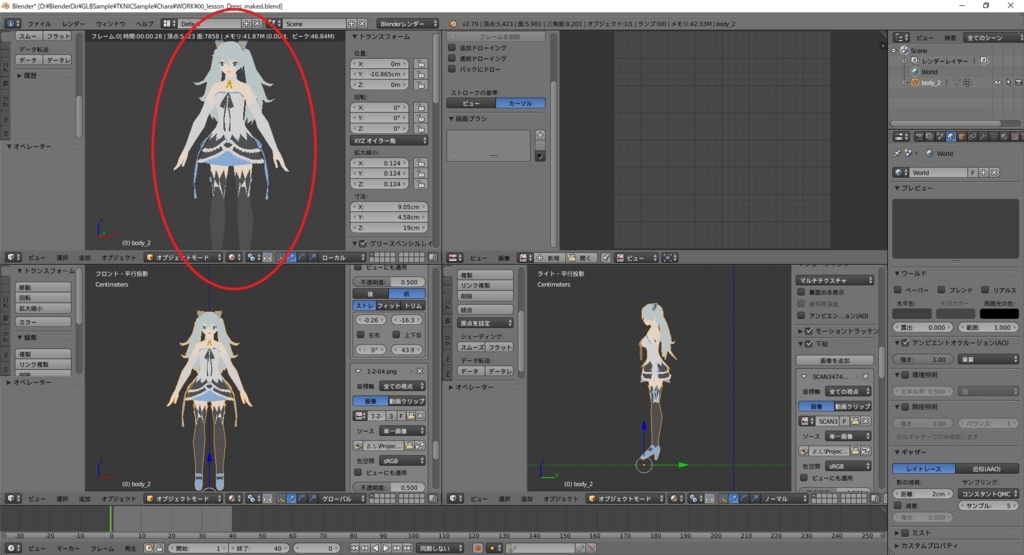Enable 追加ドローイング checkbox
1024x555 pixels.
tap(452, 48)
